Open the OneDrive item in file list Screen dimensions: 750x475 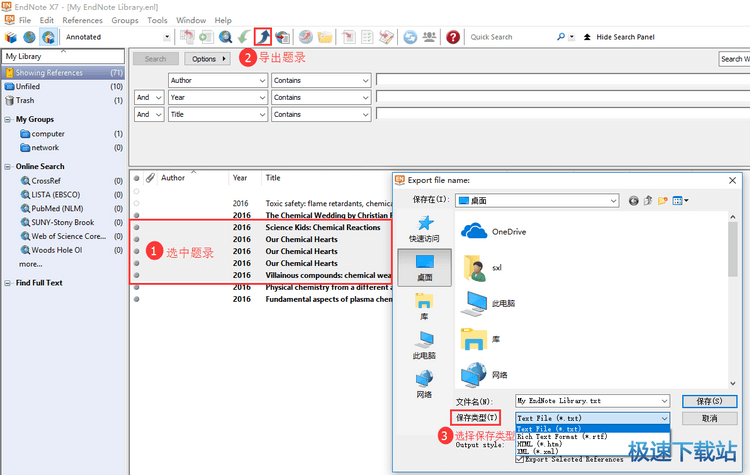493,232
